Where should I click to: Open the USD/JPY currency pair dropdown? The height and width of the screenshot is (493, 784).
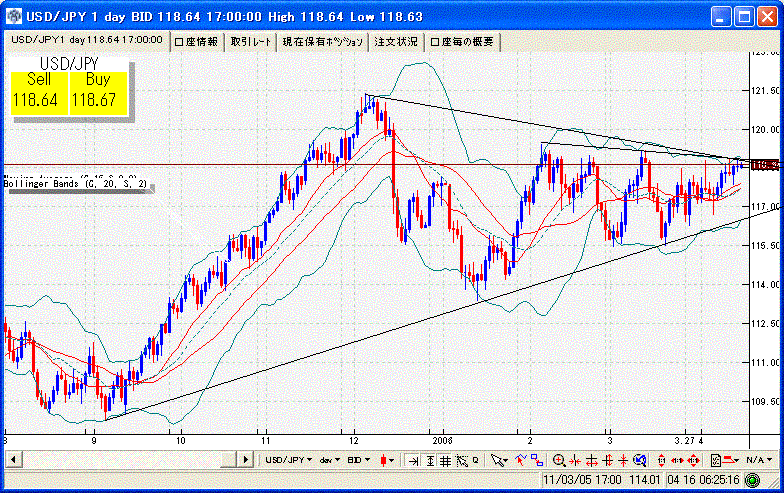tap(288, 460)
